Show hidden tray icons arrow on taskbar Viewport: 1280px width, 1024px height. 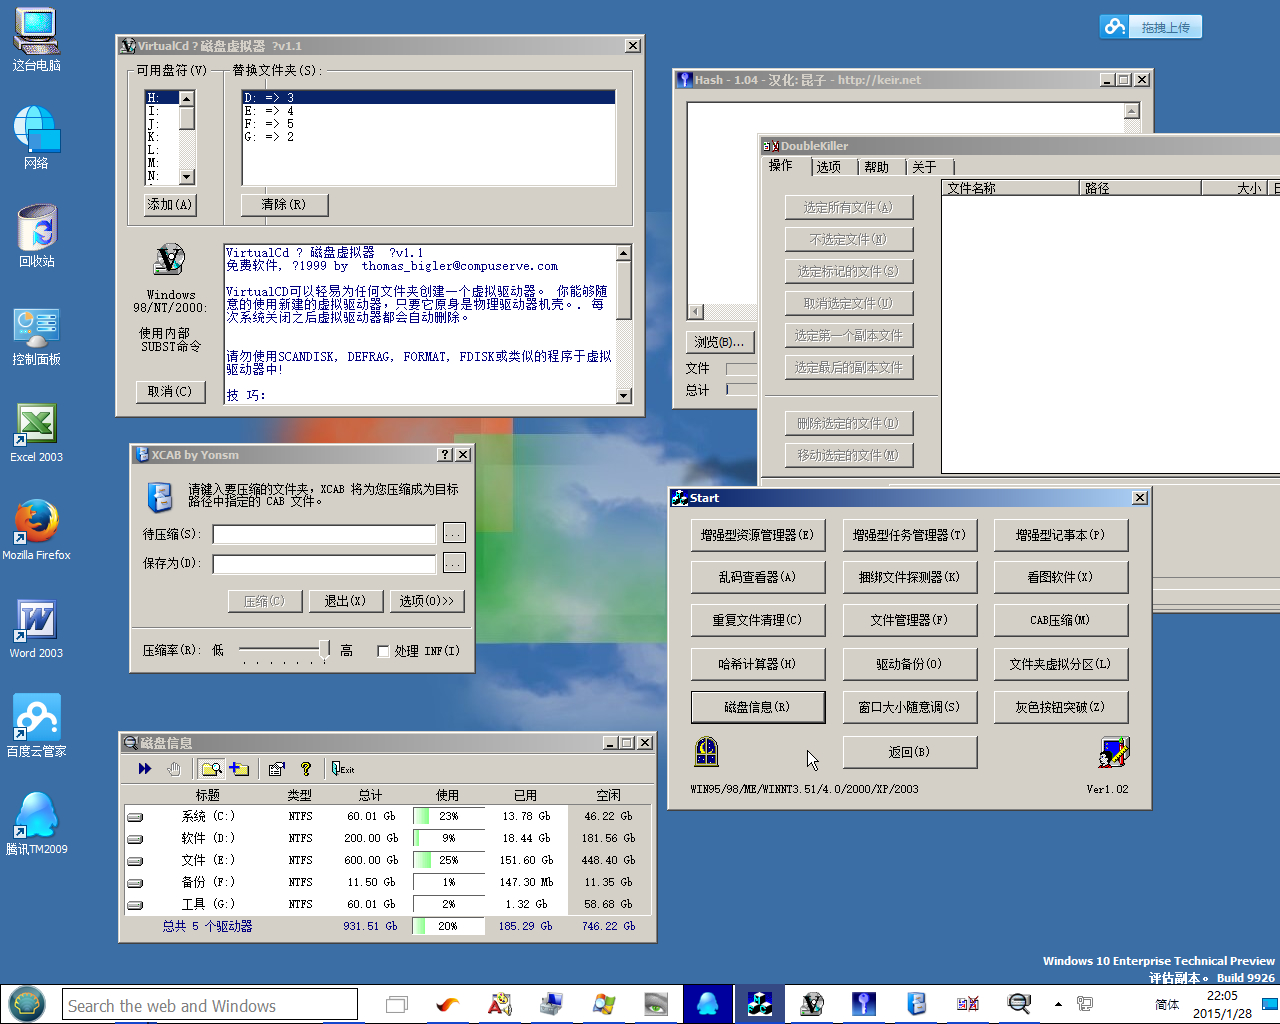pyautogui.click(x=1058, y=1004)
